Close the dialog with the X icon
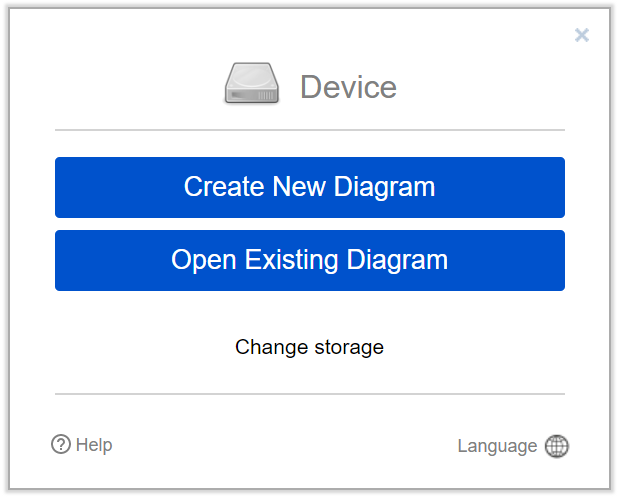This screenshot has width=621, height=497. (582, 35)
